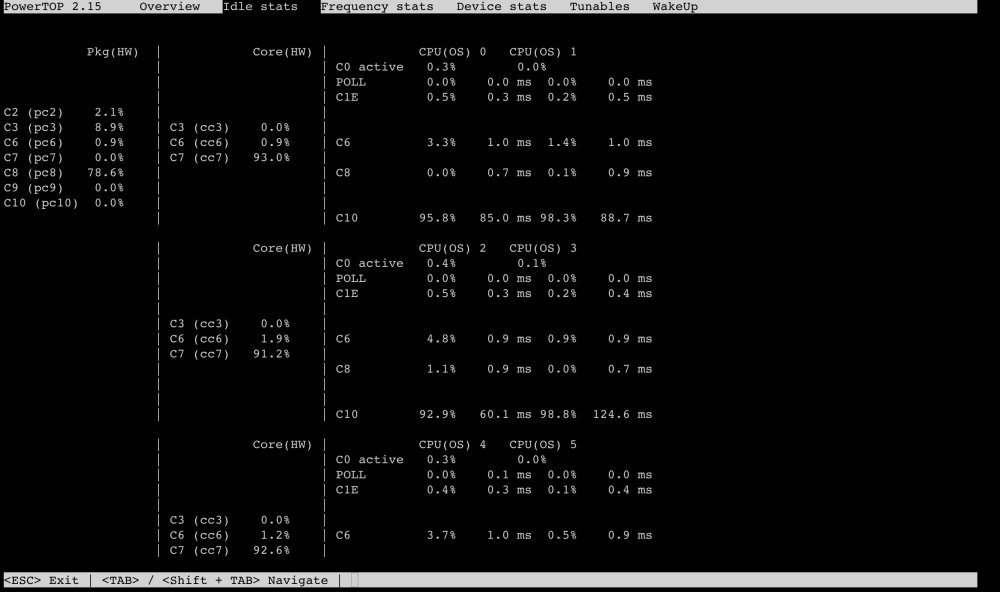This screenshot has width=1000, height=592.
Task: Select the C10 (pc10) package row
Action: point(64,203)
